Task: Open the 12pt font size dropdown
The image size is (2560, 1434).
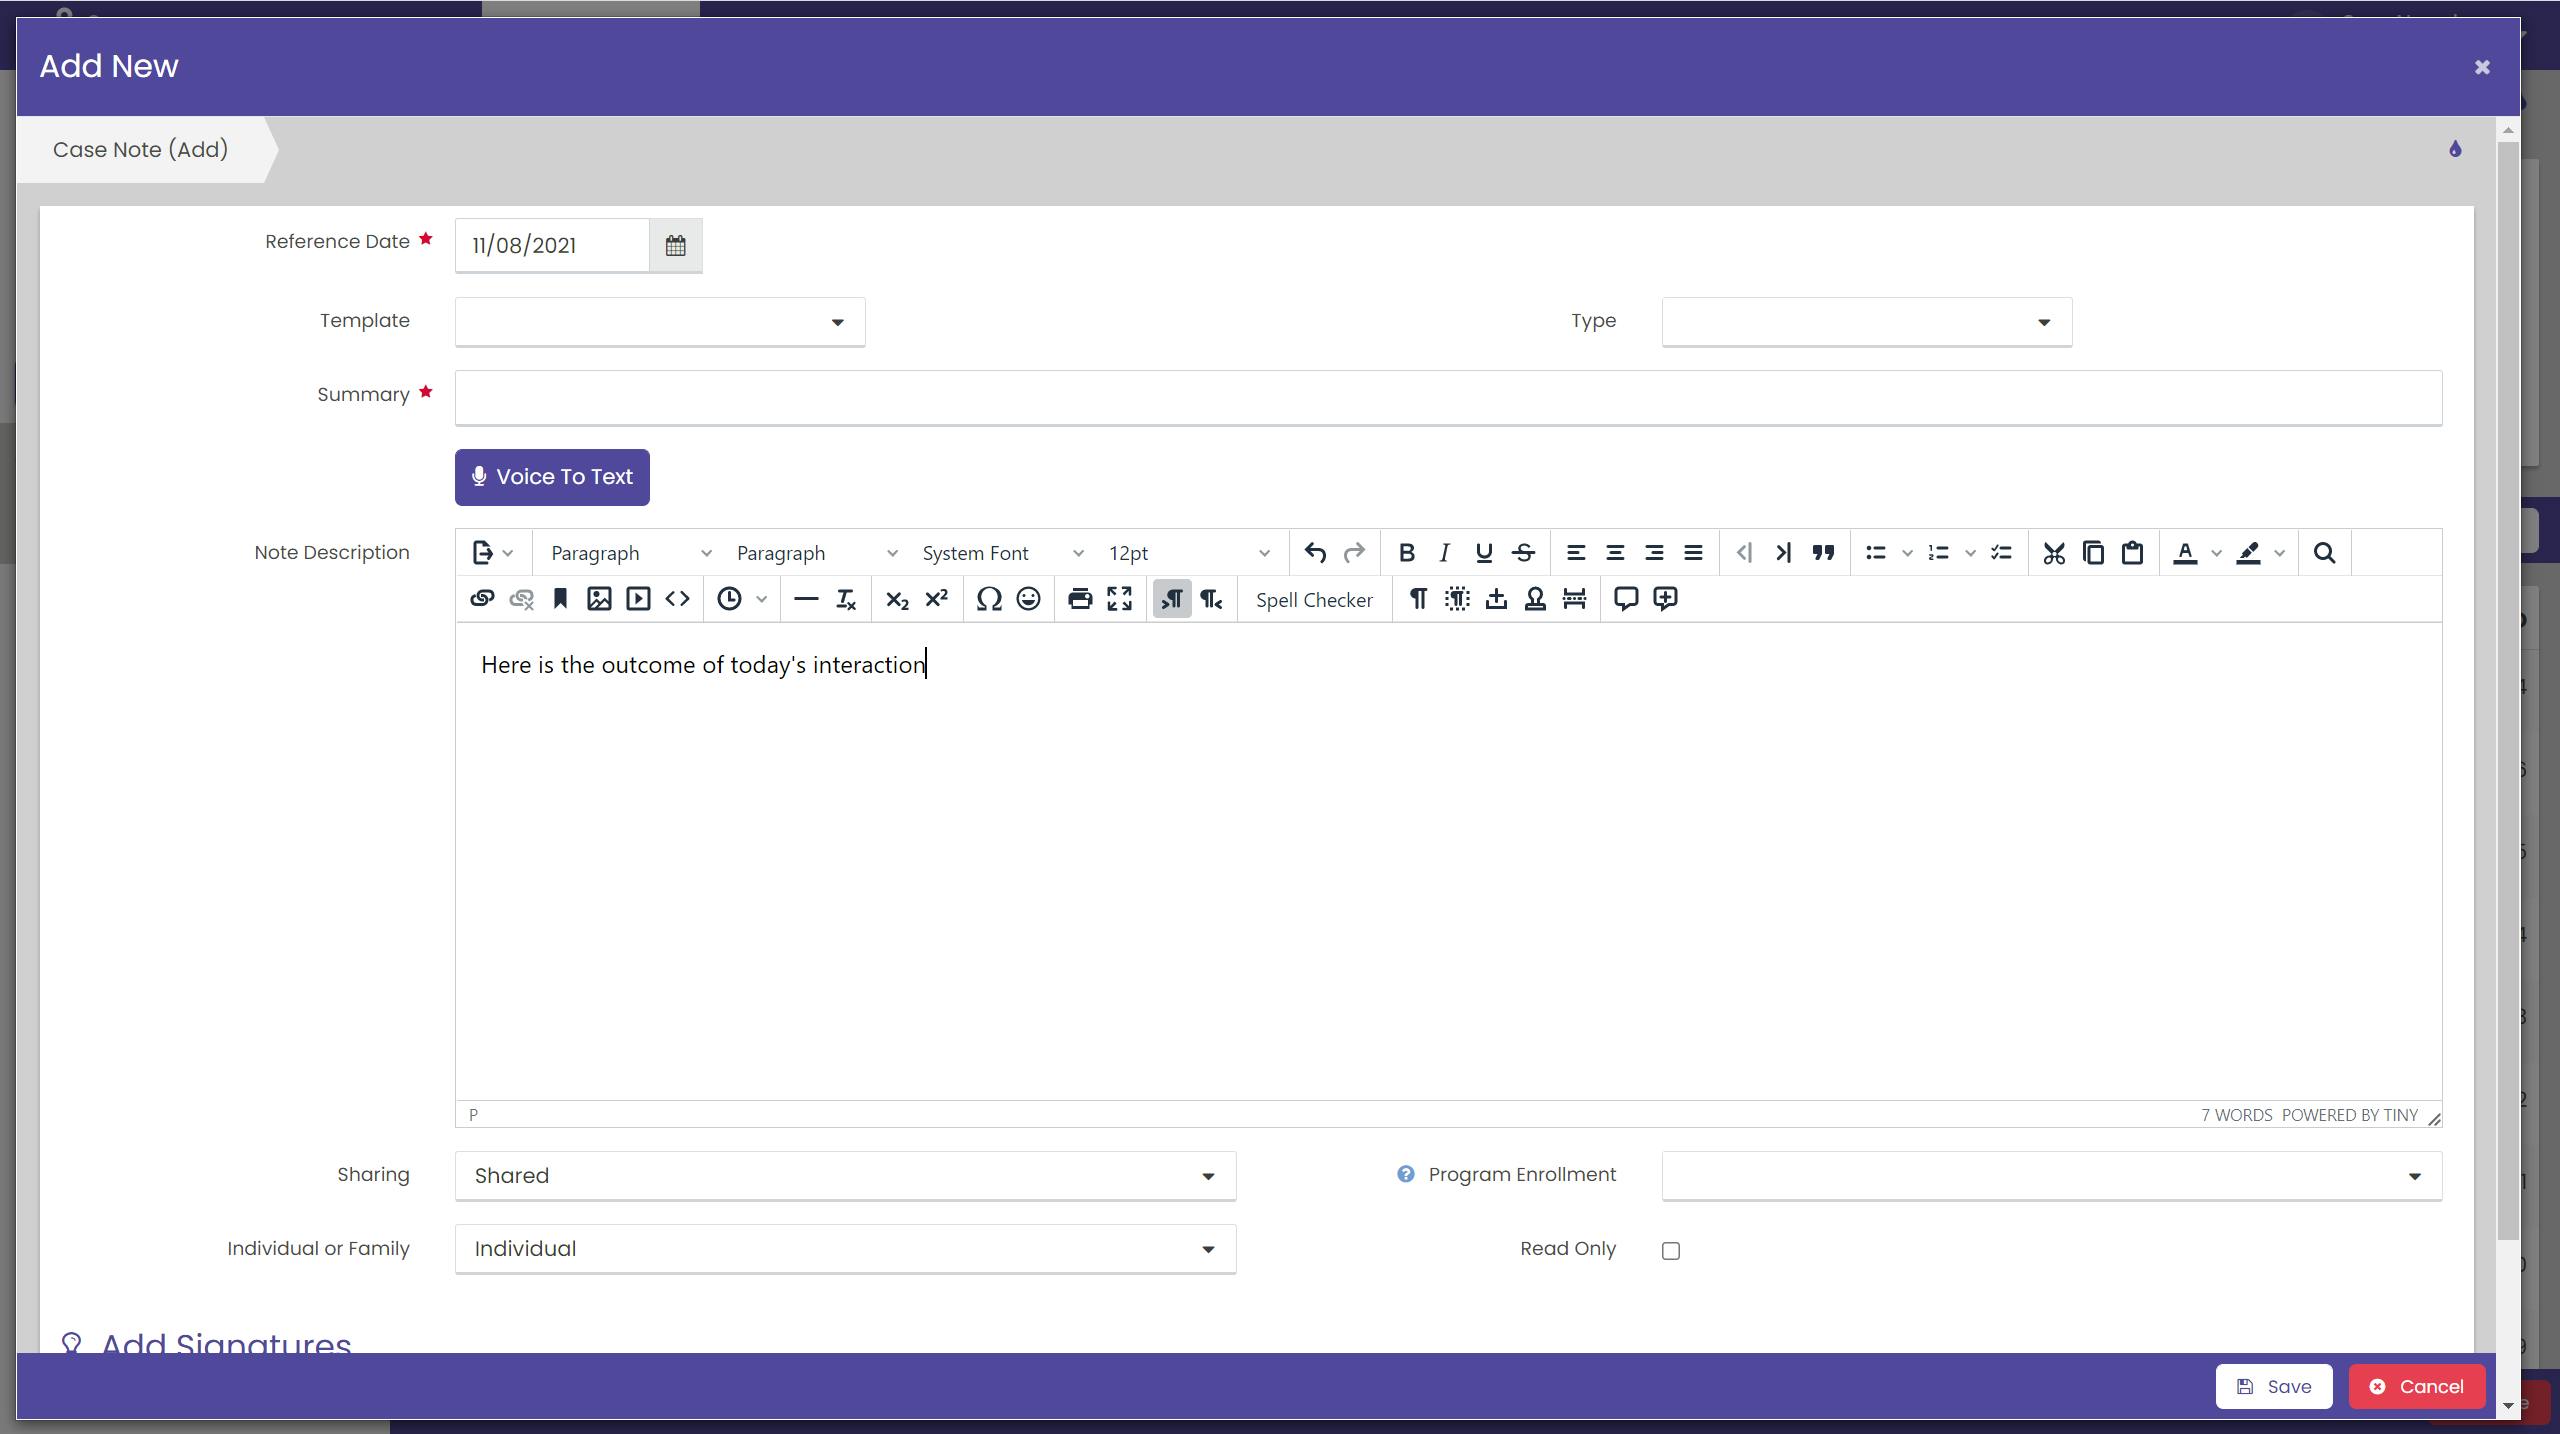Action: [x=1188, y=553]
